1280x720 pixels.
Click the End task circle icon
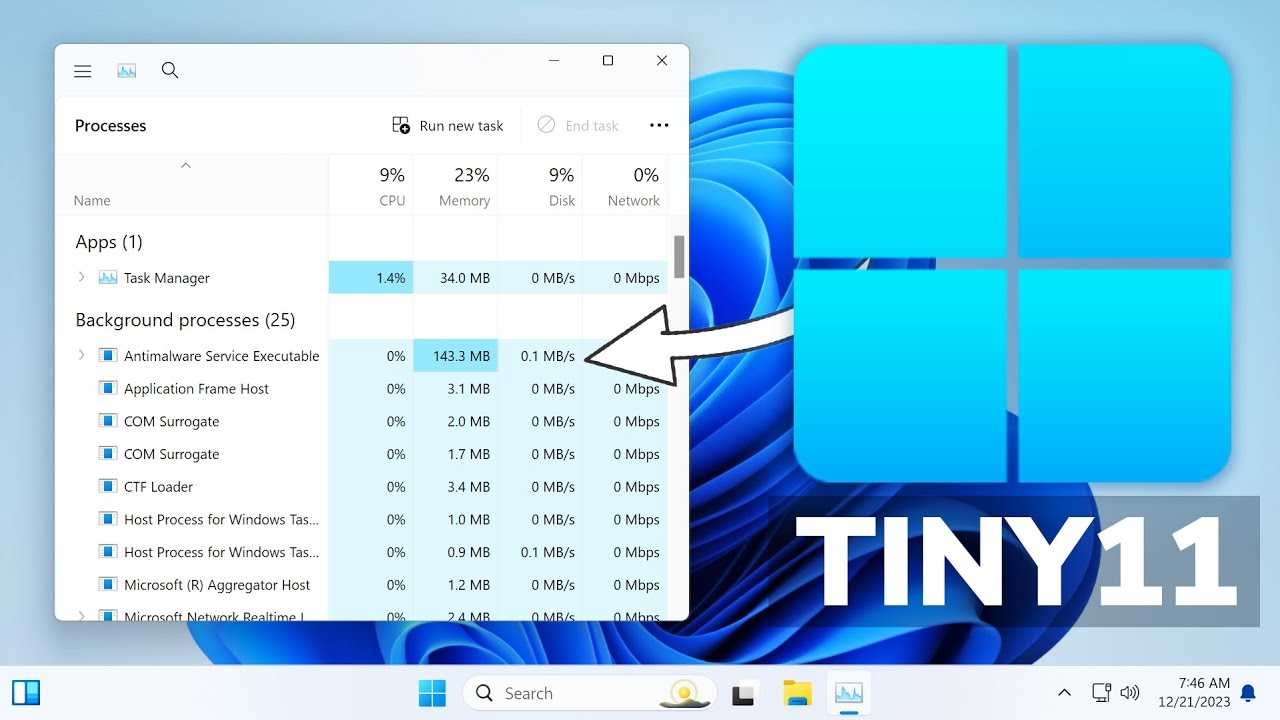point(546,125)
